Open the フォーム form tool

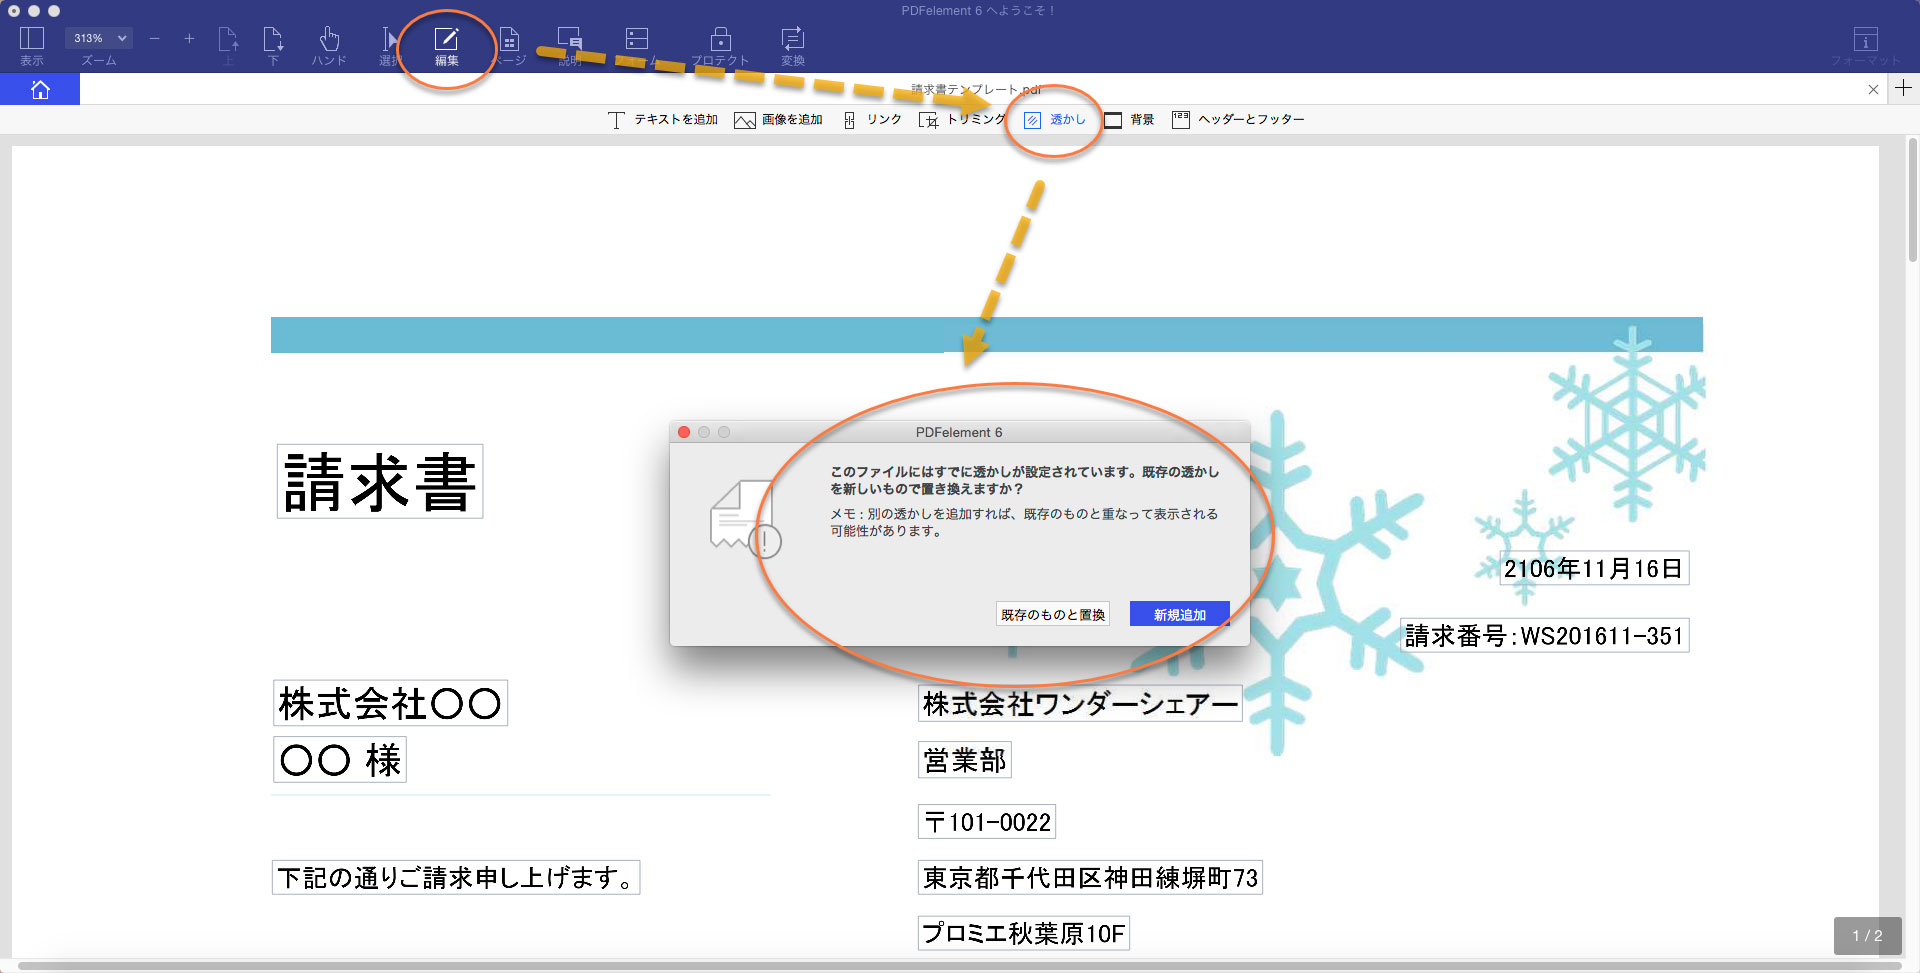[x=637, y=45]
